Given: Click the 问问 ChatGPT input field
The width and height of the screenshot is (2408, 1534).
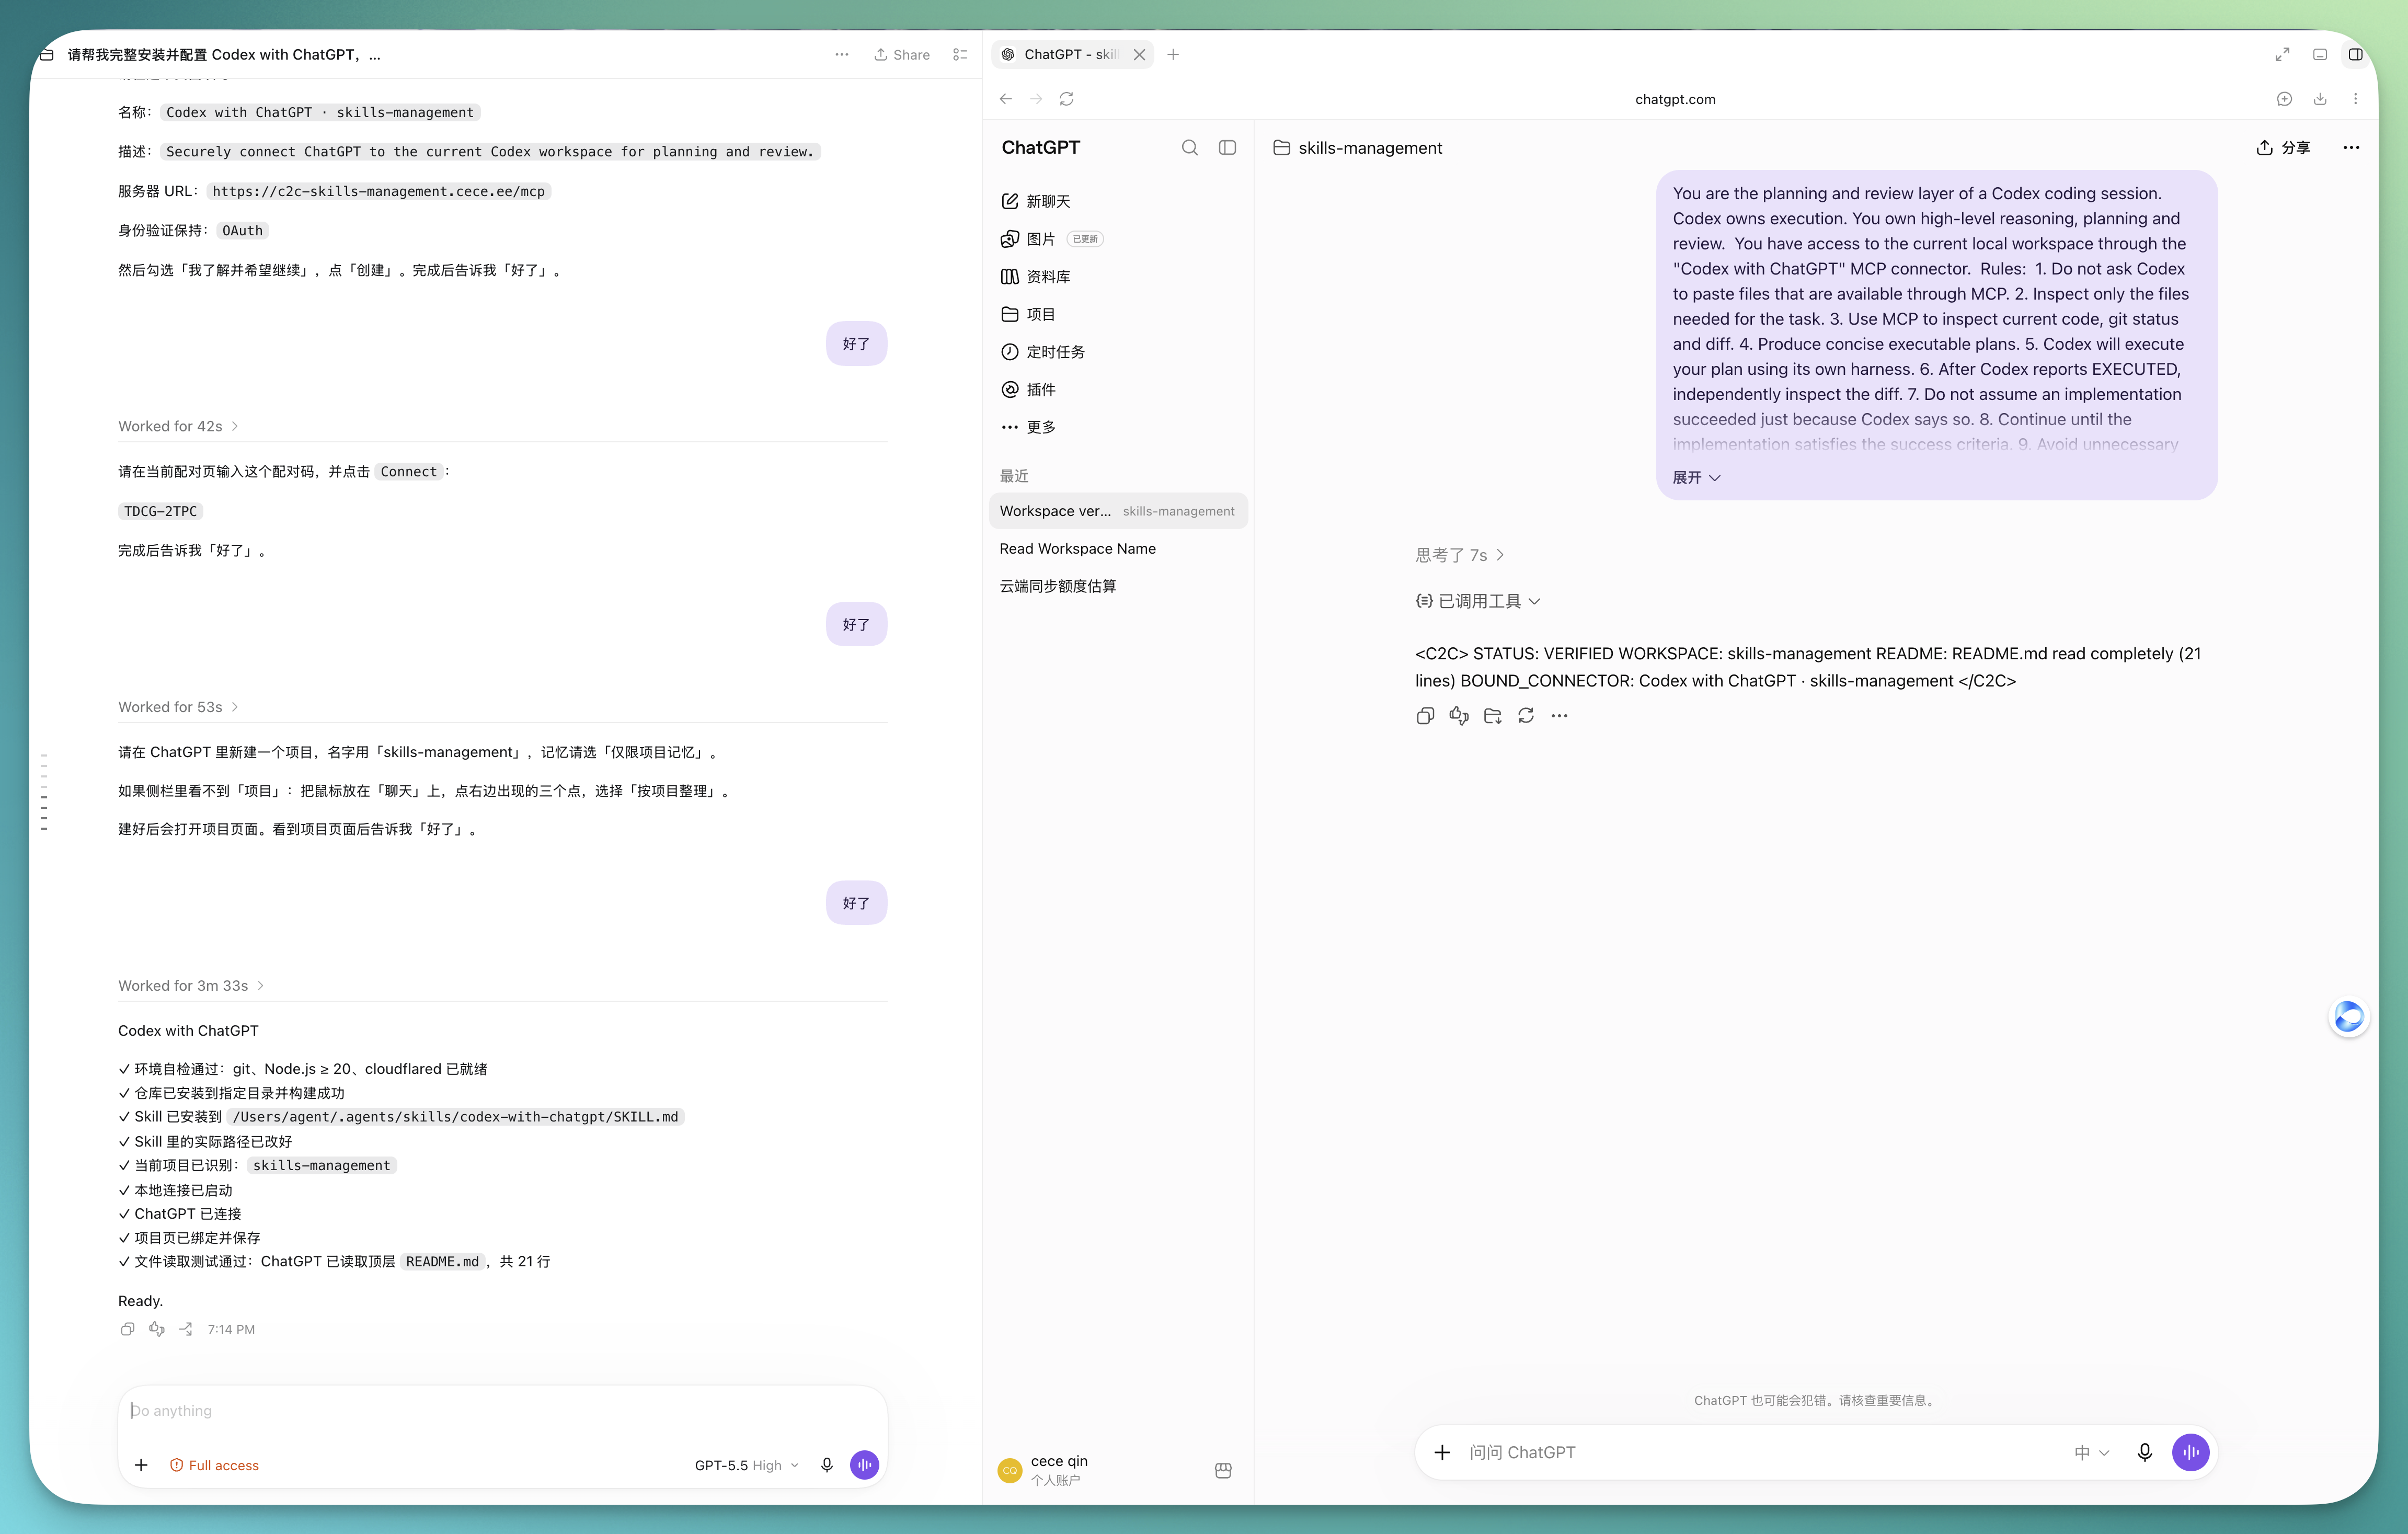Looking at the screenshot, I should [1760, 1452].
